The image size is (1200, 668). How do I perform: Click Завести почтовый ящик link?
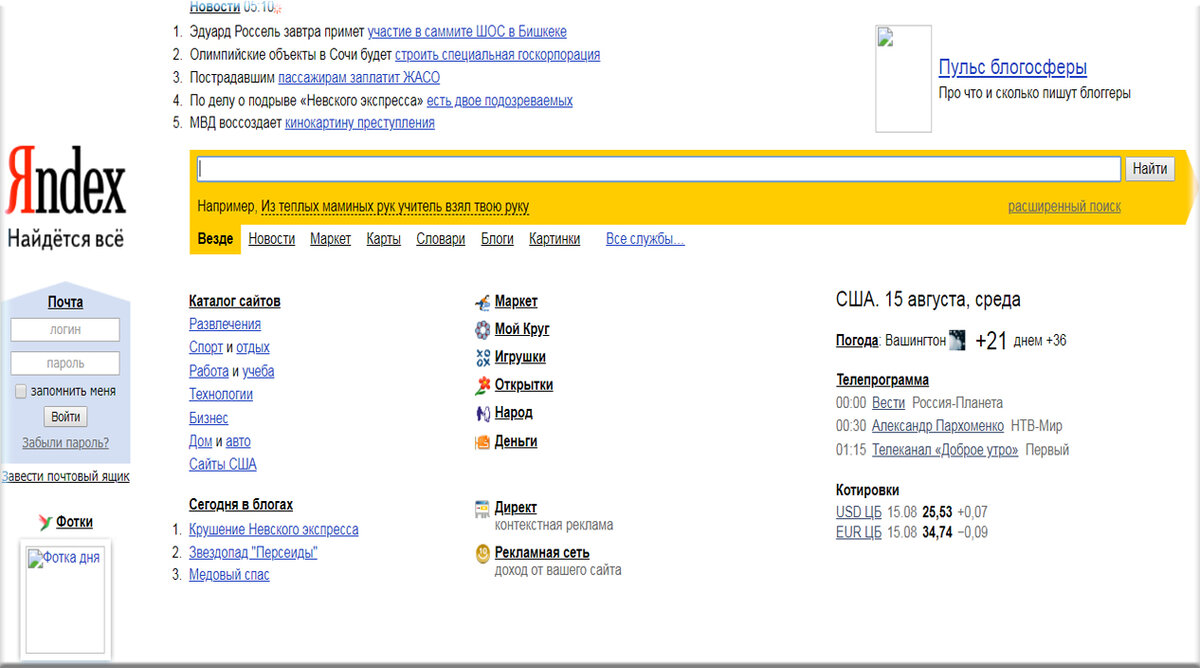pos(66,477)
